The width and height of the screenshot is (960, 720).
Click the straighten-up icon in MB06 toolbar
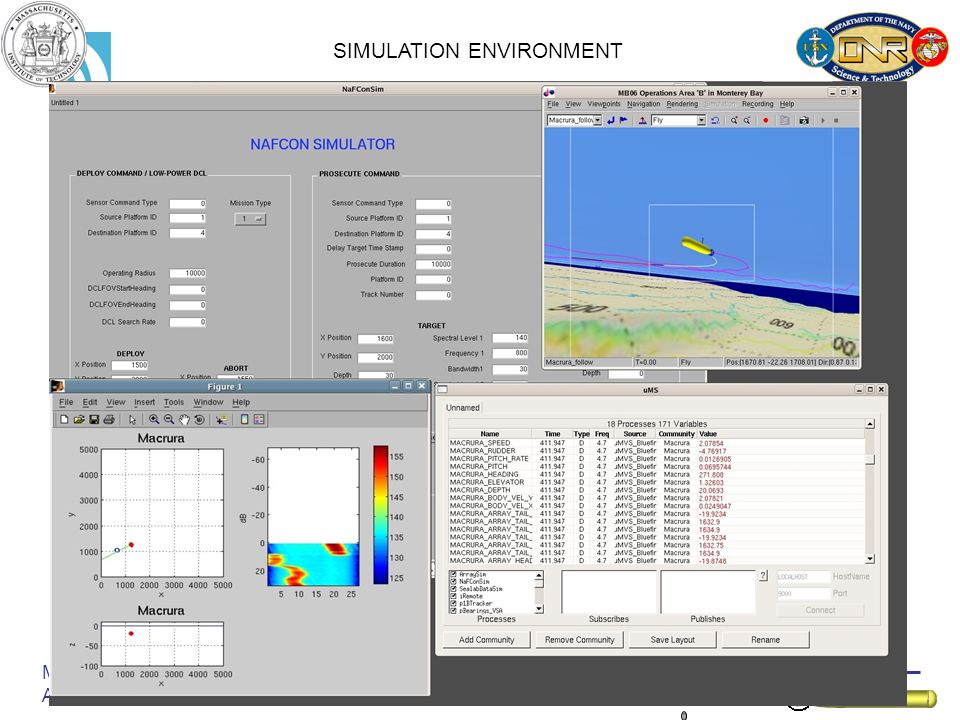pos(642,121)
